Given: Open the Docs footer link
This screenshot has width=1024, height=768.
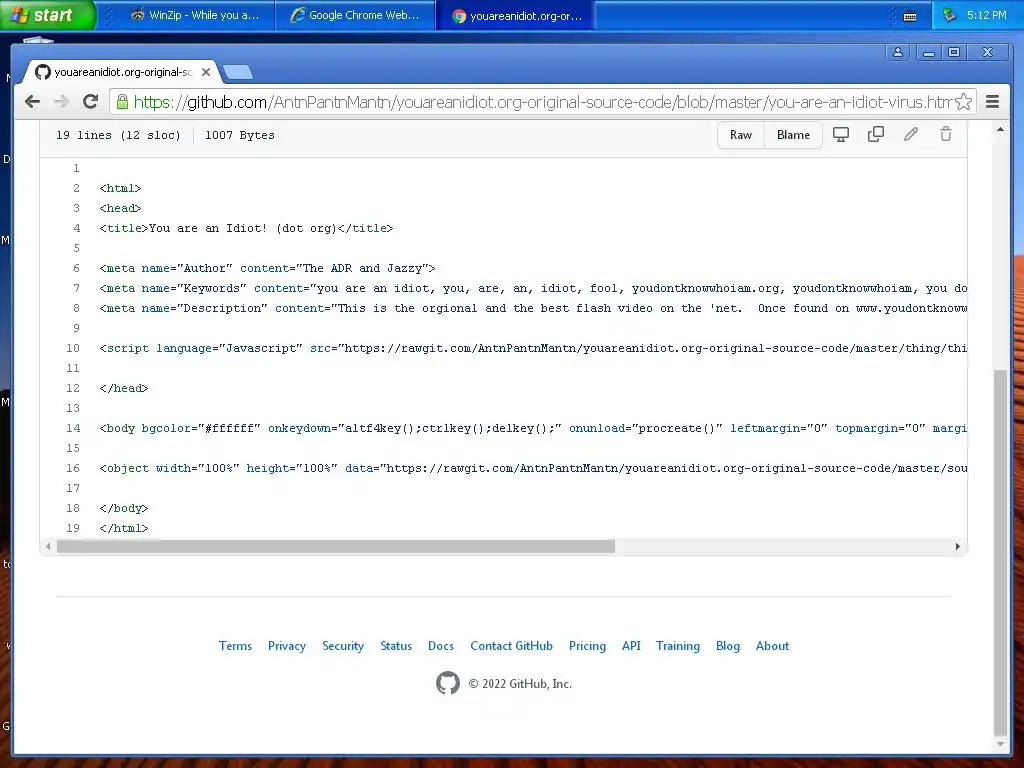Looking at the screenshot, I should point(441,646).
